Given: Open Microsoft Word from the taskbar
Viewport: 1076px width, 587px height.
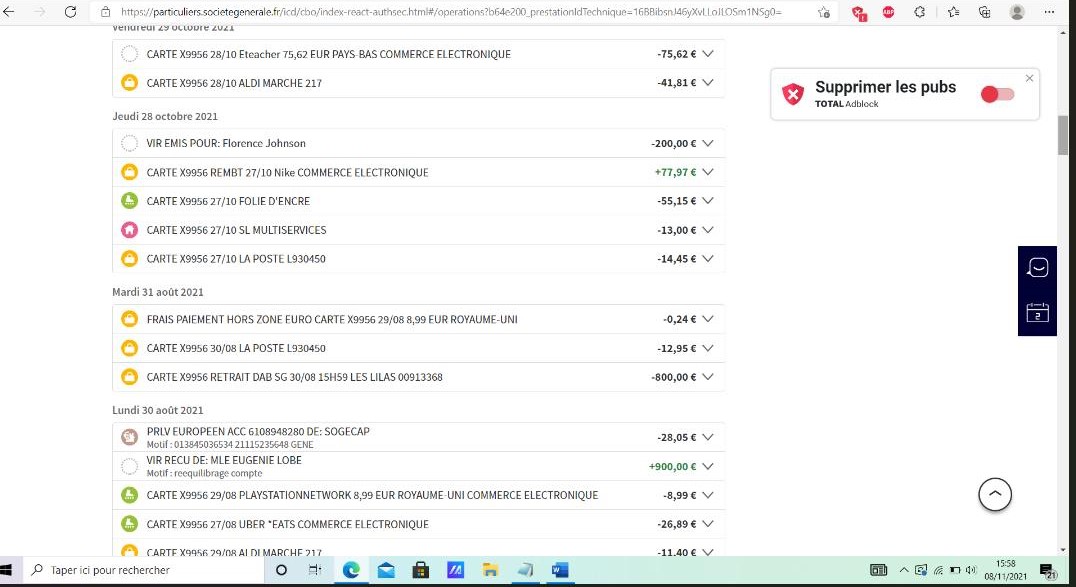Looking at the screenshot, I should tap(560, 570).
